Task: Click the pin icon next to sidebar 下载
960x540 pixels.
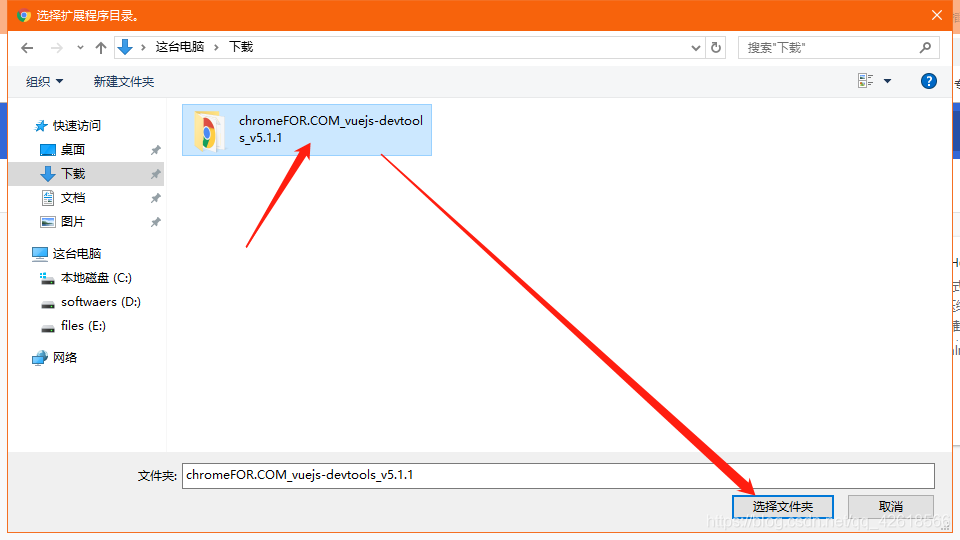Action: (x=156, y=174)
